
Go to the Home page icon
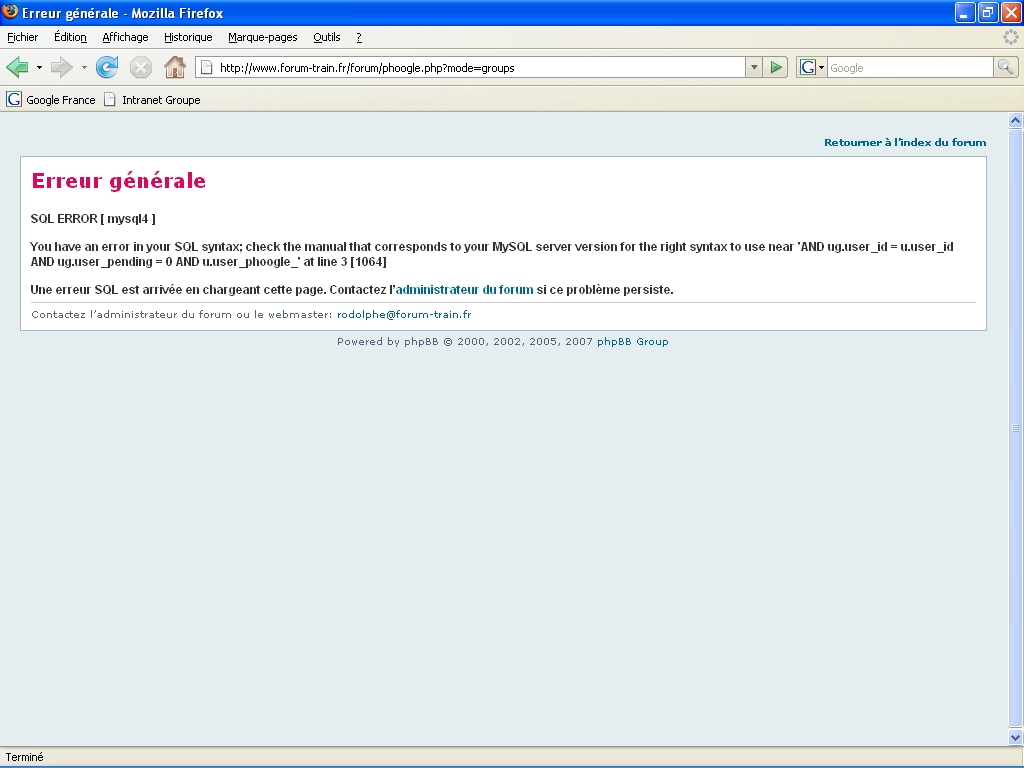174,67
